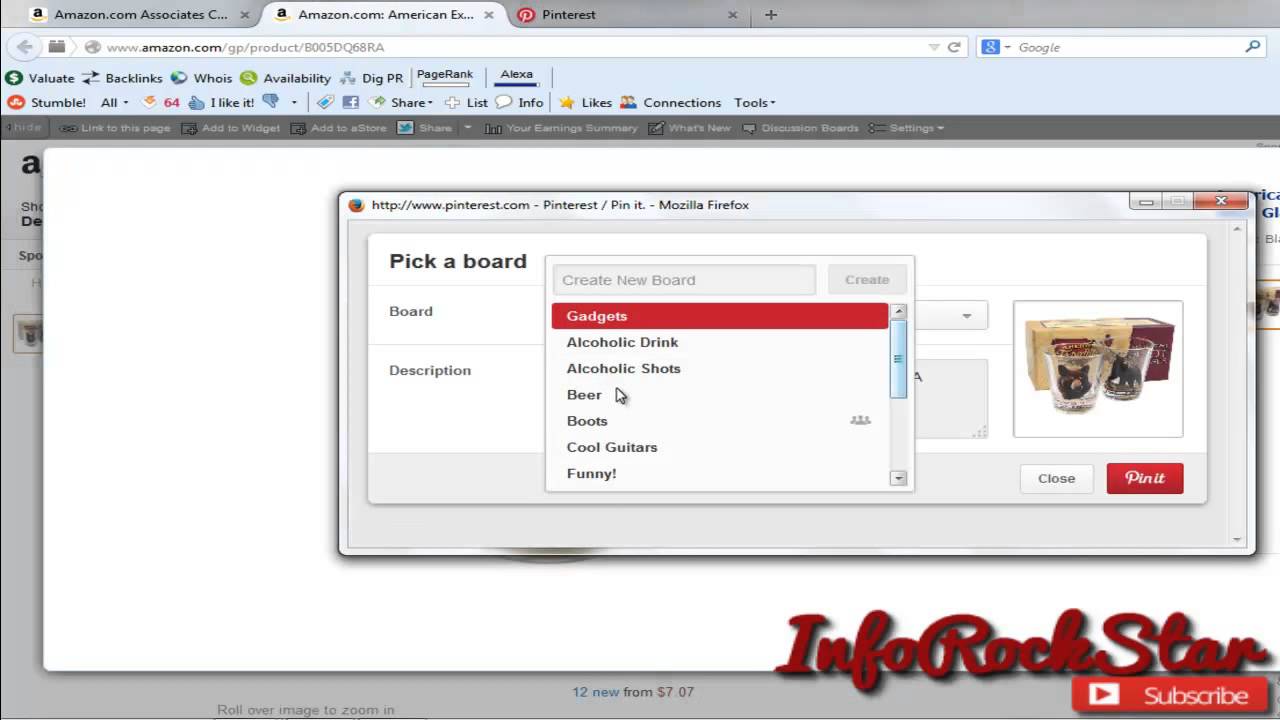Select the Cool Guitars board
The width and height of the screenshot is (1280, 720).
tap(720, 447)
